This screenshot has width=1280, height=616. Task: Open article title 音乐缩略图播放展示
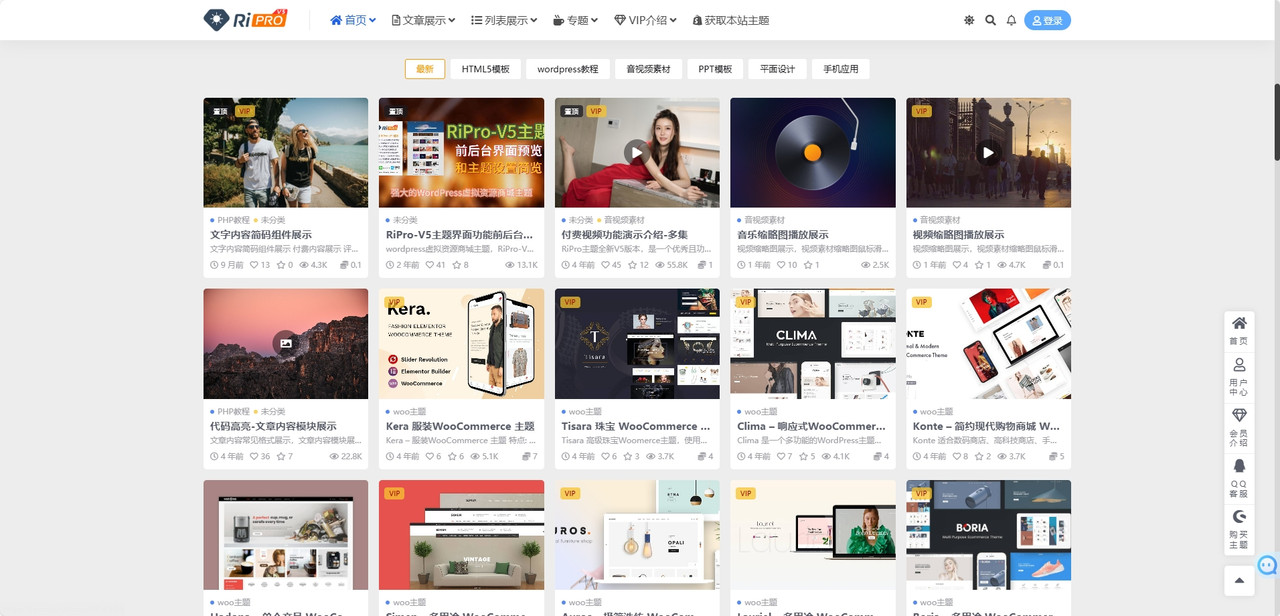point(783,235)
